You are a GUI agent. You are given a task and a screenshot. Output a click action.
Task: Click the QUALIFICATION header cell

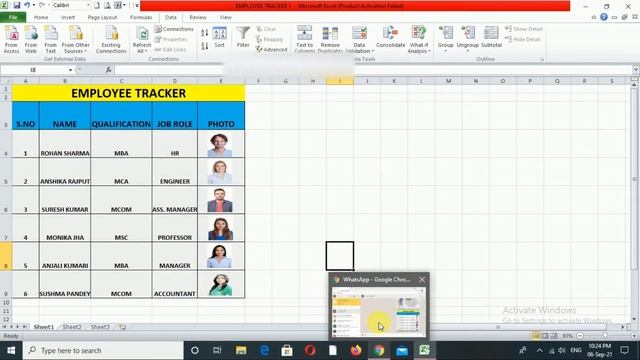(121, 116)
